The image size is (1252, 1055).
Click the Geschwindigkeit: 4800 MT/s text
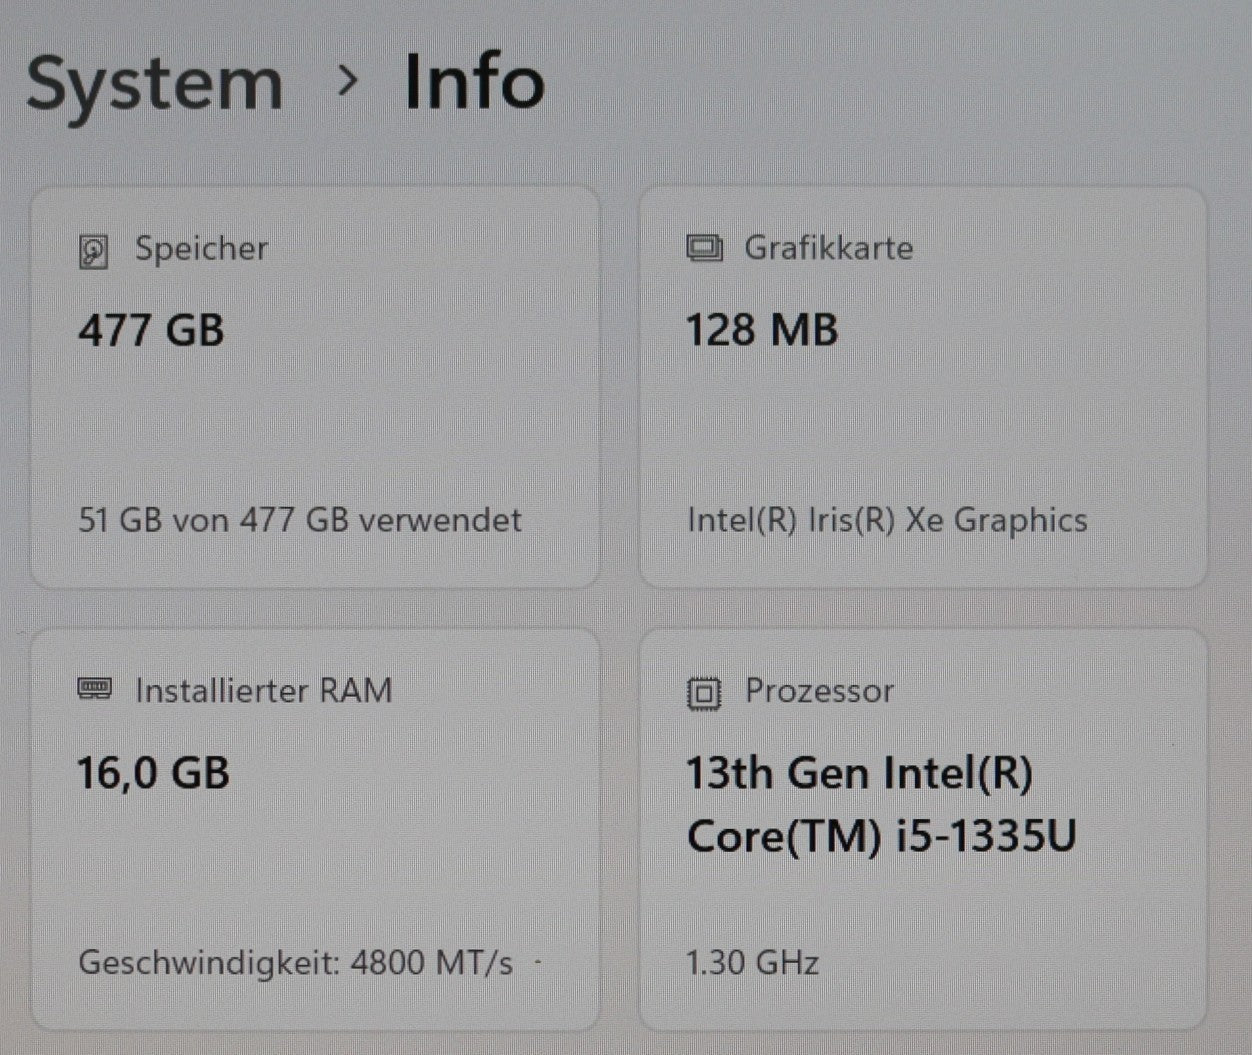(296, 962)
